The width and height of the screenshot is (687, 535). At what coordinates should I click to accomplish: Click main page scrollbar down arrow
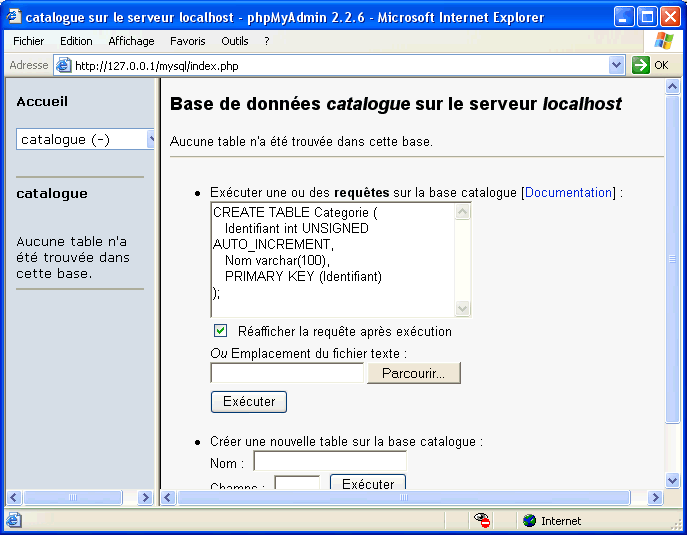[x=672, y=481]
